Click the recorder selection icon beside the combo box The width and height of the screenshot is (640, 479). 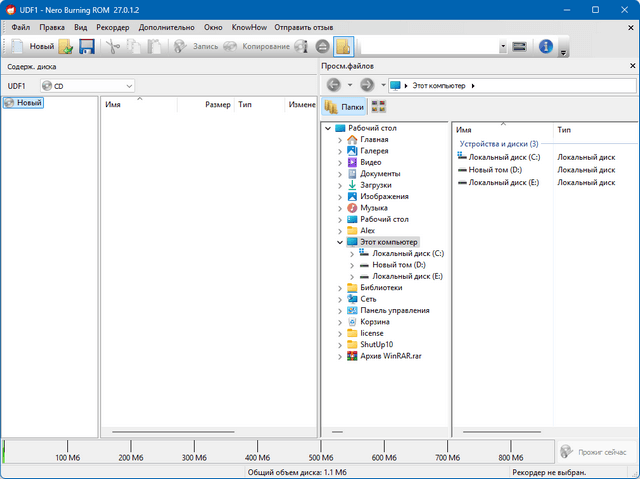click(x=520, y=46)
